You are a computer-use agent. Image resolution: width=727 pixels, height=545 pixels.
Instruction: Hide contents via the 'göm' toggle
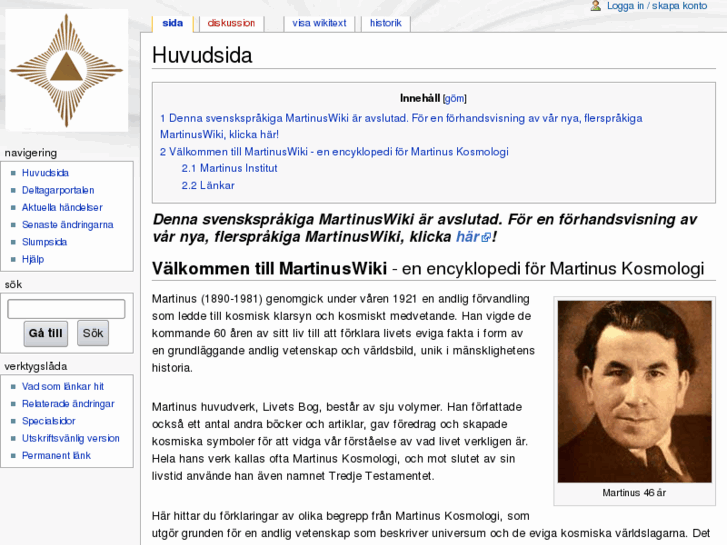[454, 98]
